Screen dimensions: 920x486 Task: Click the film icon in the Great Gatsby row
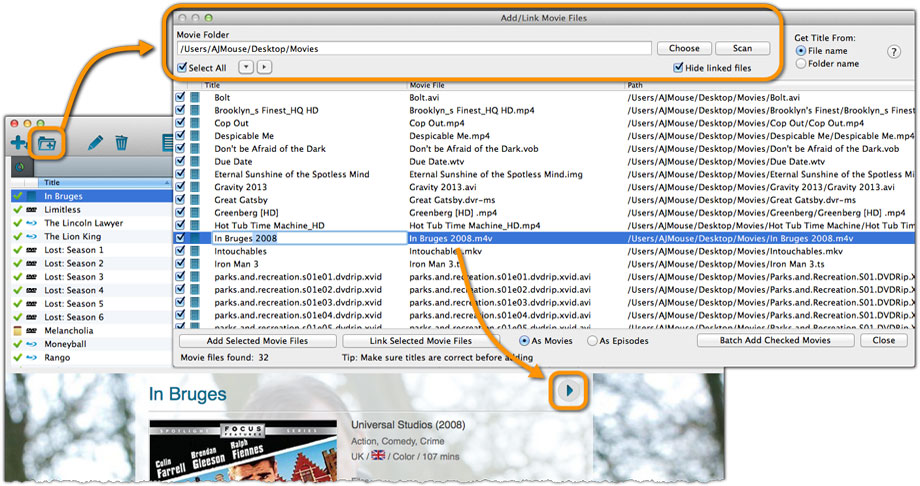pyautogui.click(x=195, y=200)
